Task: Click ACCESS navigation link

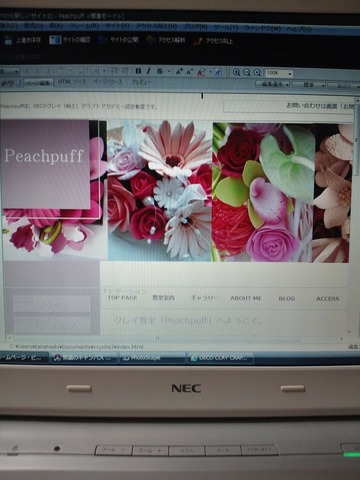Action: click(327, 299)
